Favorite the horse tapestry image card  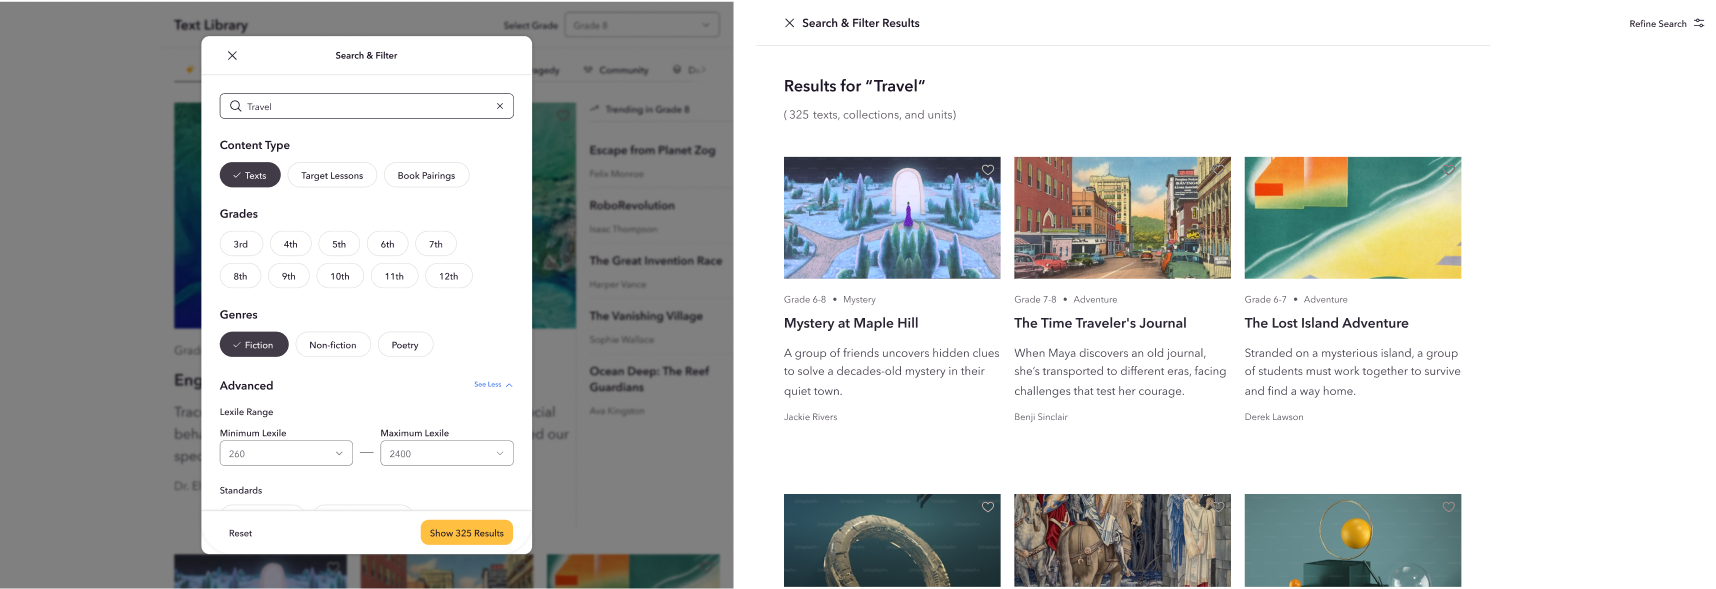[x=1218, y=507]
